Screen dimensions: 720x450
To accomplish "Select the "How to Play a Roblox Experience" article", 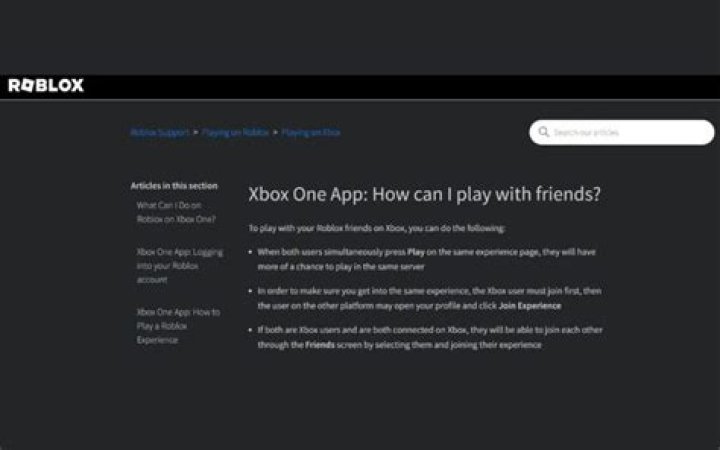I will pos(178,325).
